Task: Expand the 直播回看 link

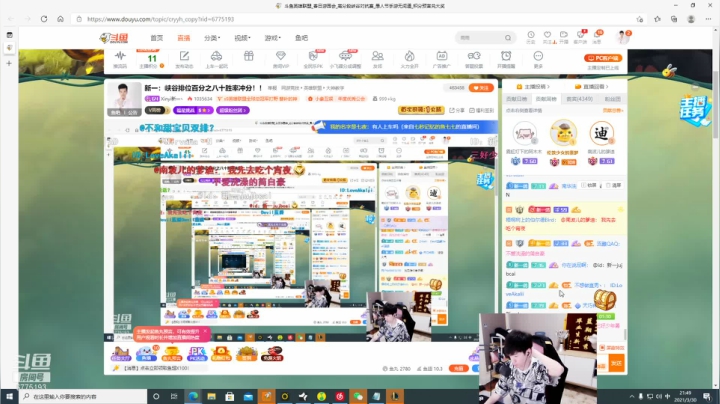Action: pos(592,86)
